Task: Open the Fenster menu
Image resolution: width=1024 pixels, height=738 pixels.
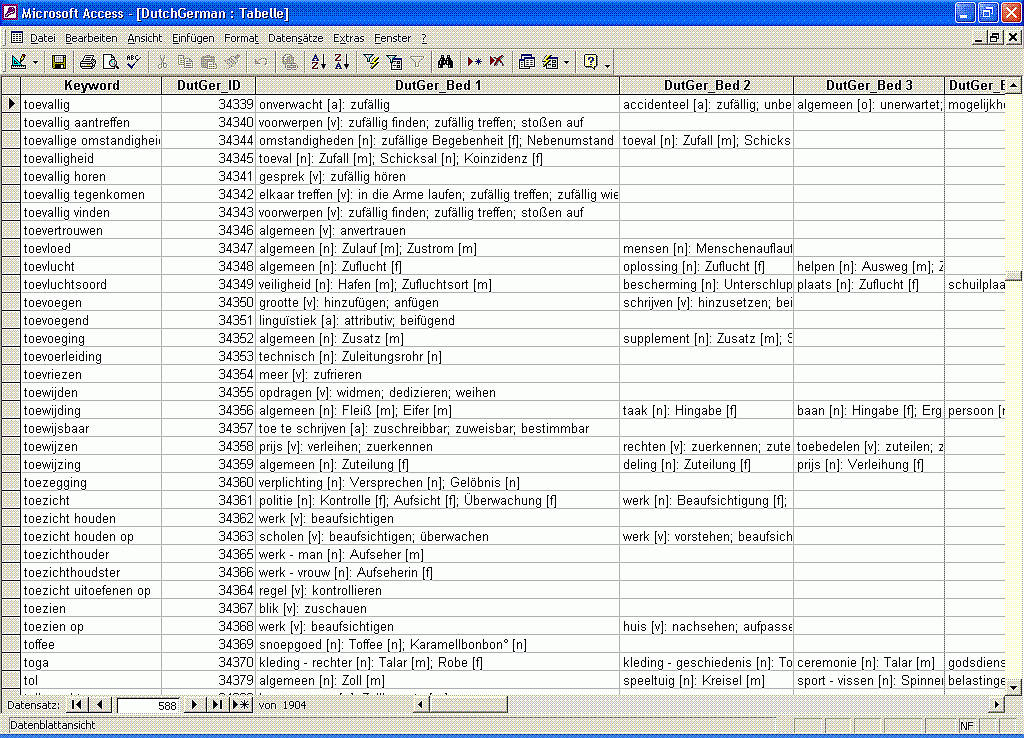Action: pyautogui.click(x=392, y=38)
